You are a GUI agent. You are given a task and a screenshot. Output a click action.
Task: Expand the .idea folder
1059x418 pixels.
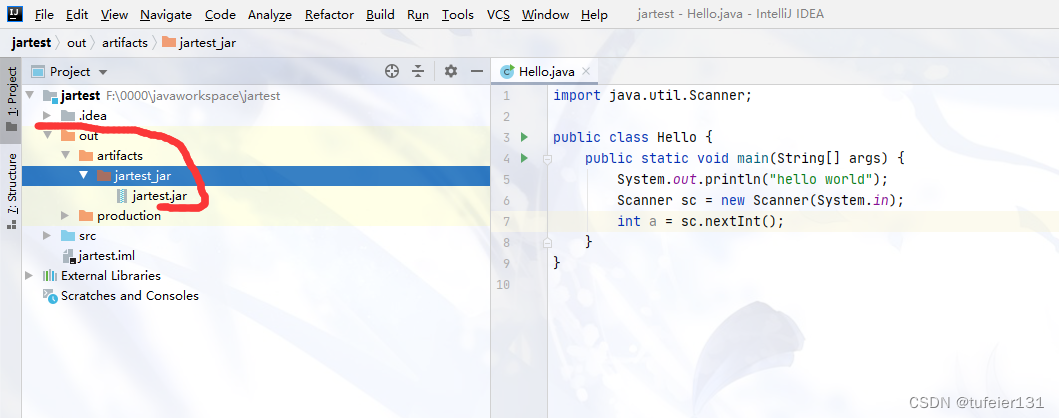coord(47,115)
